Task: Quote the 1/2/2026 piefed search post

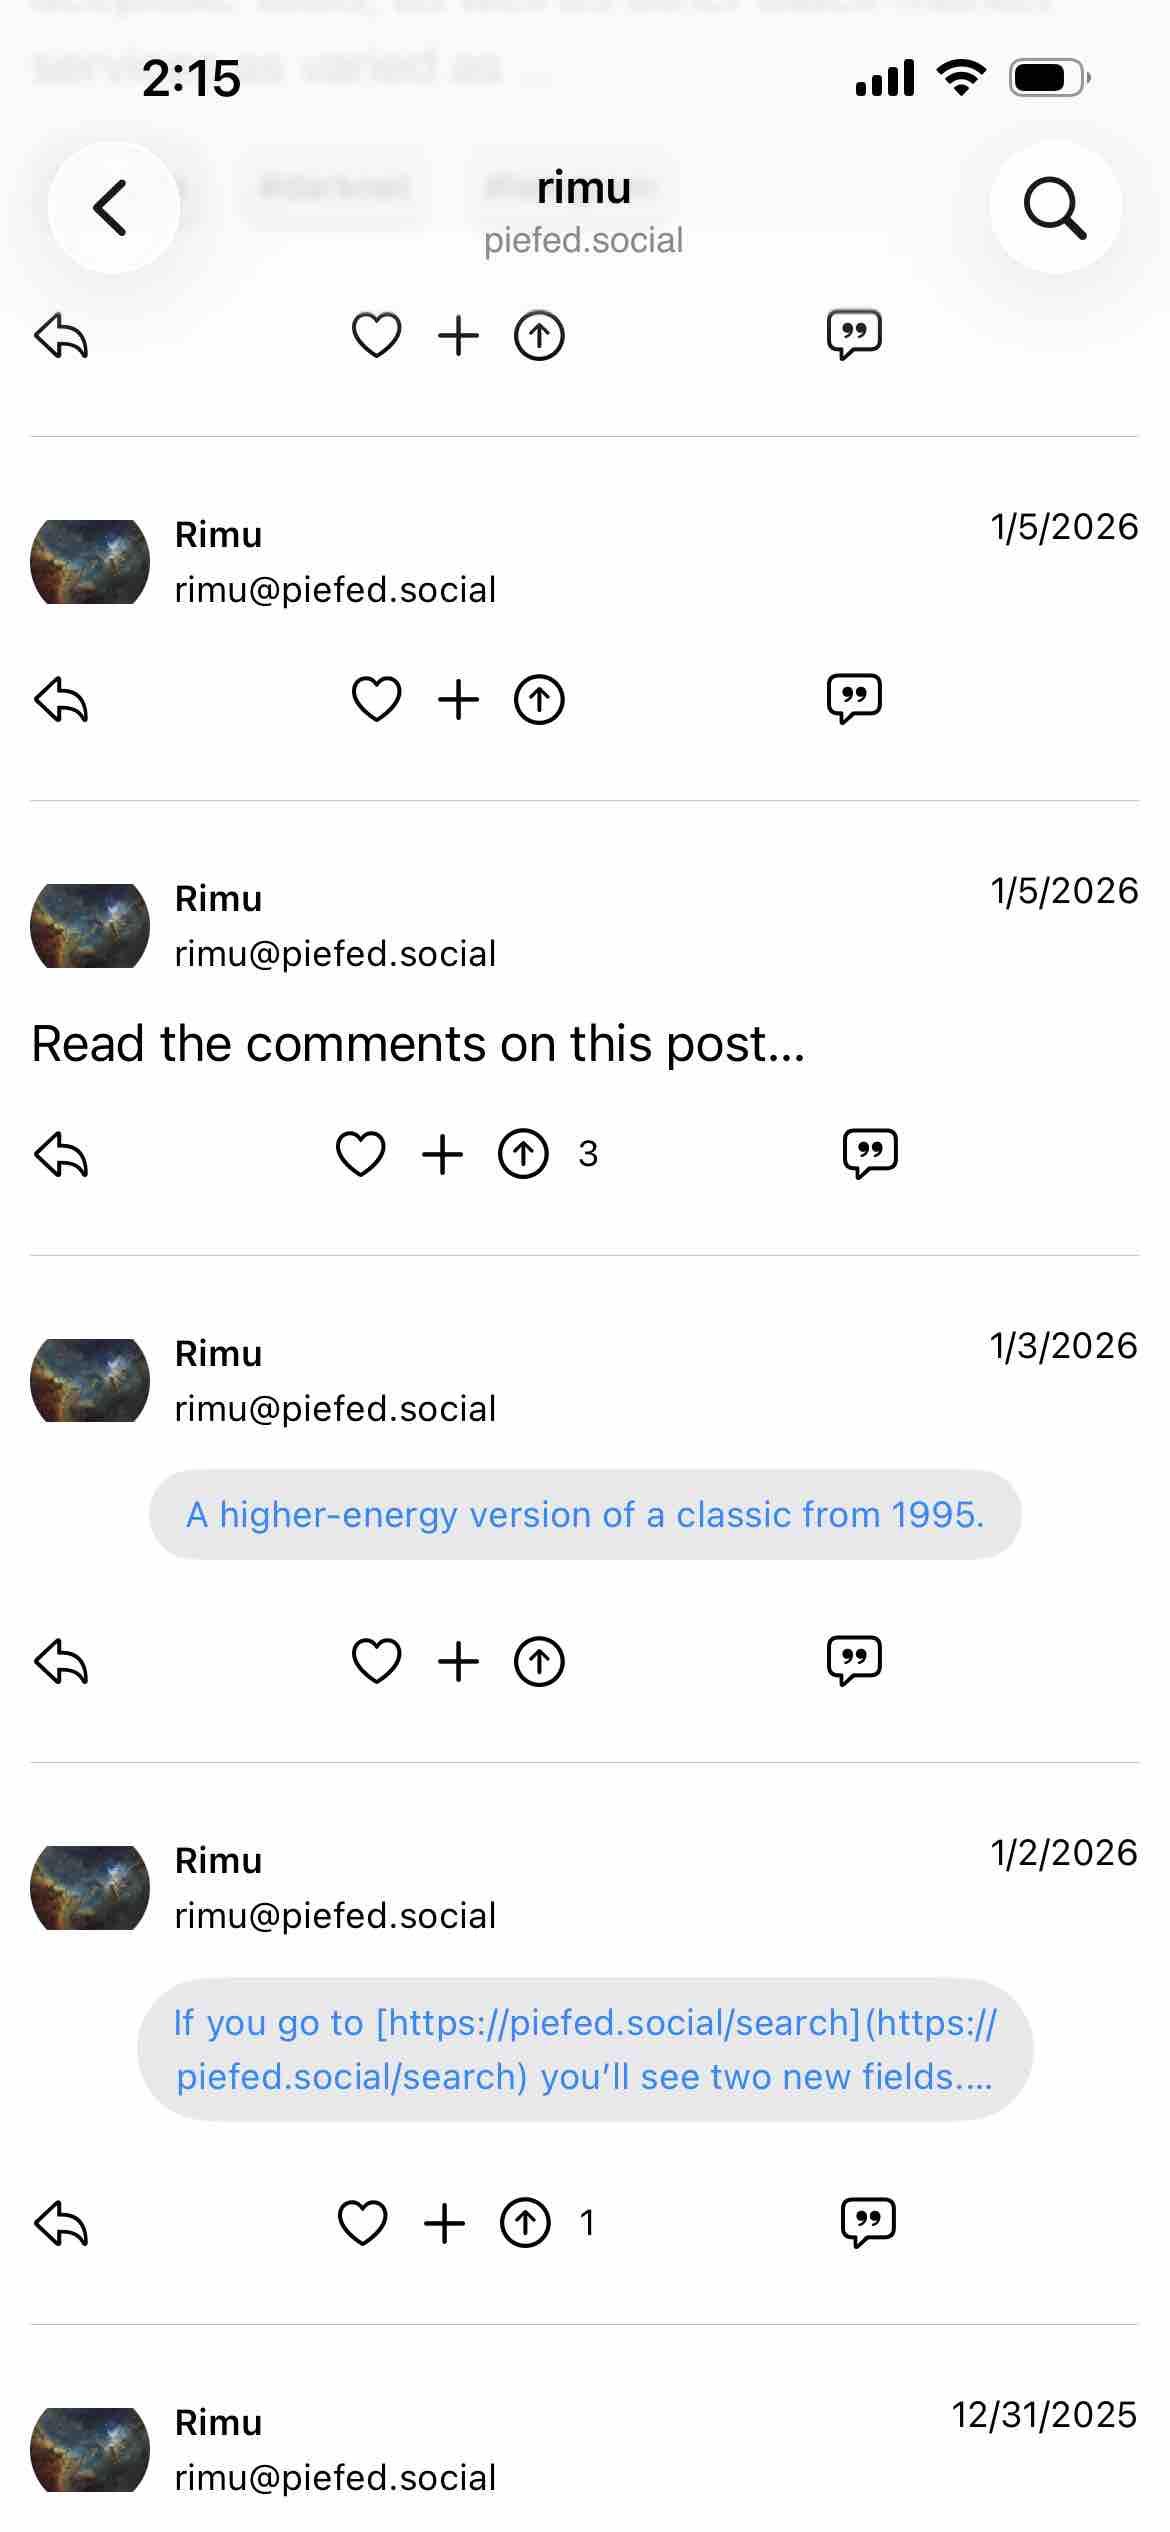Action: pos(868,2223)
